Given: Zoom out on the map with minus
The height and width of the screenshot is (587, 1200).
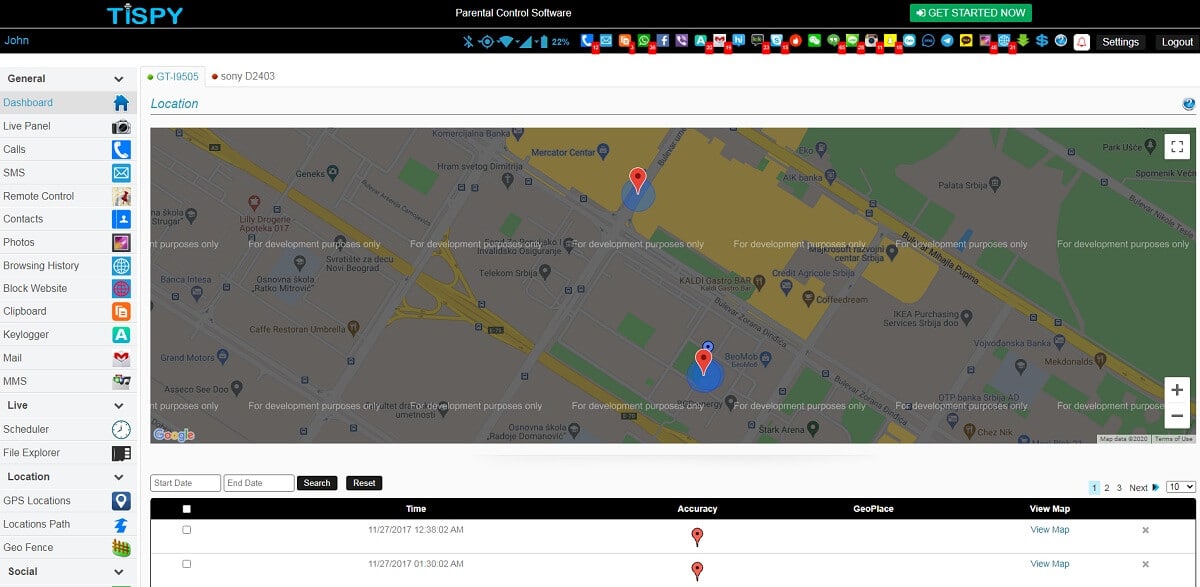Looking at the screenshot, I should click(1177, 415).
